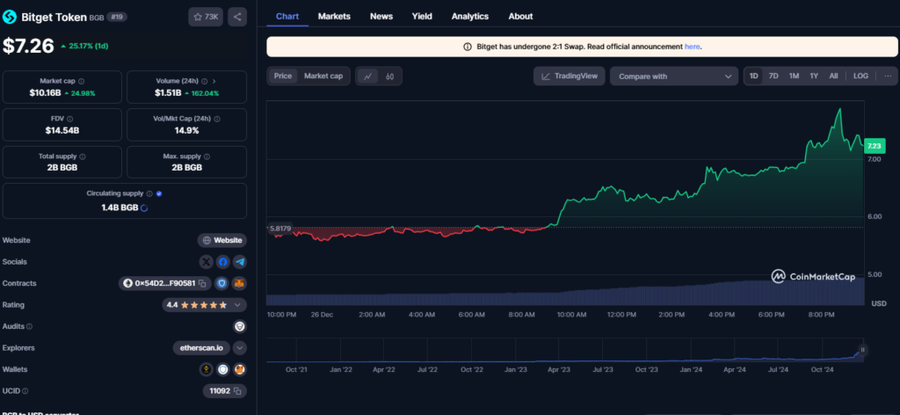Click the #19 rank badge
The image size is (900, 415).
[117, 17]
